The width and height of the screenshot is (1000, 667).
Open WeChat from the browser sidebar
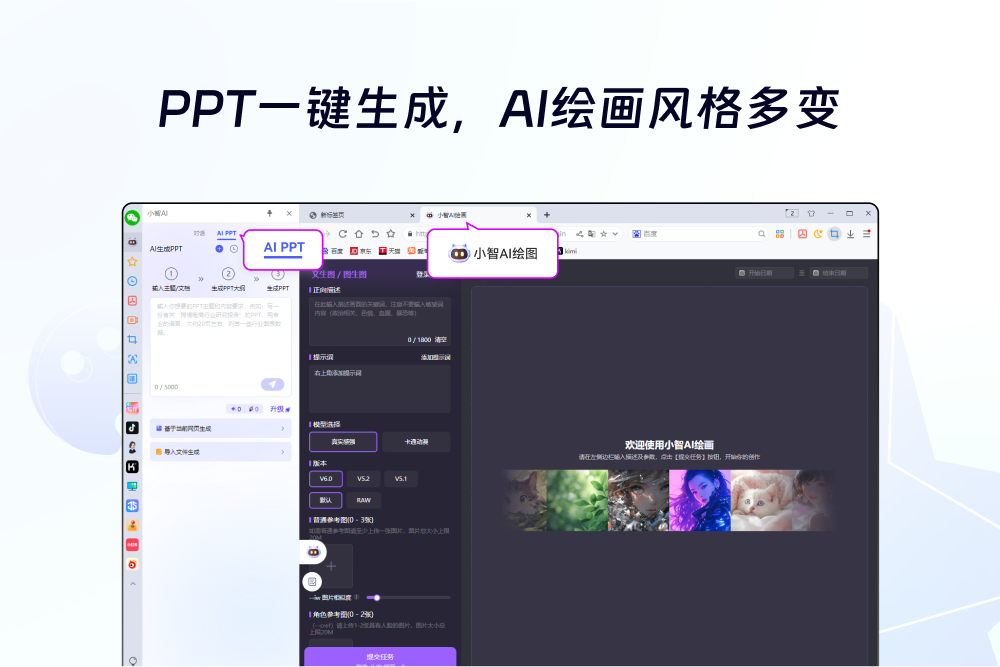tap(132, 218)
